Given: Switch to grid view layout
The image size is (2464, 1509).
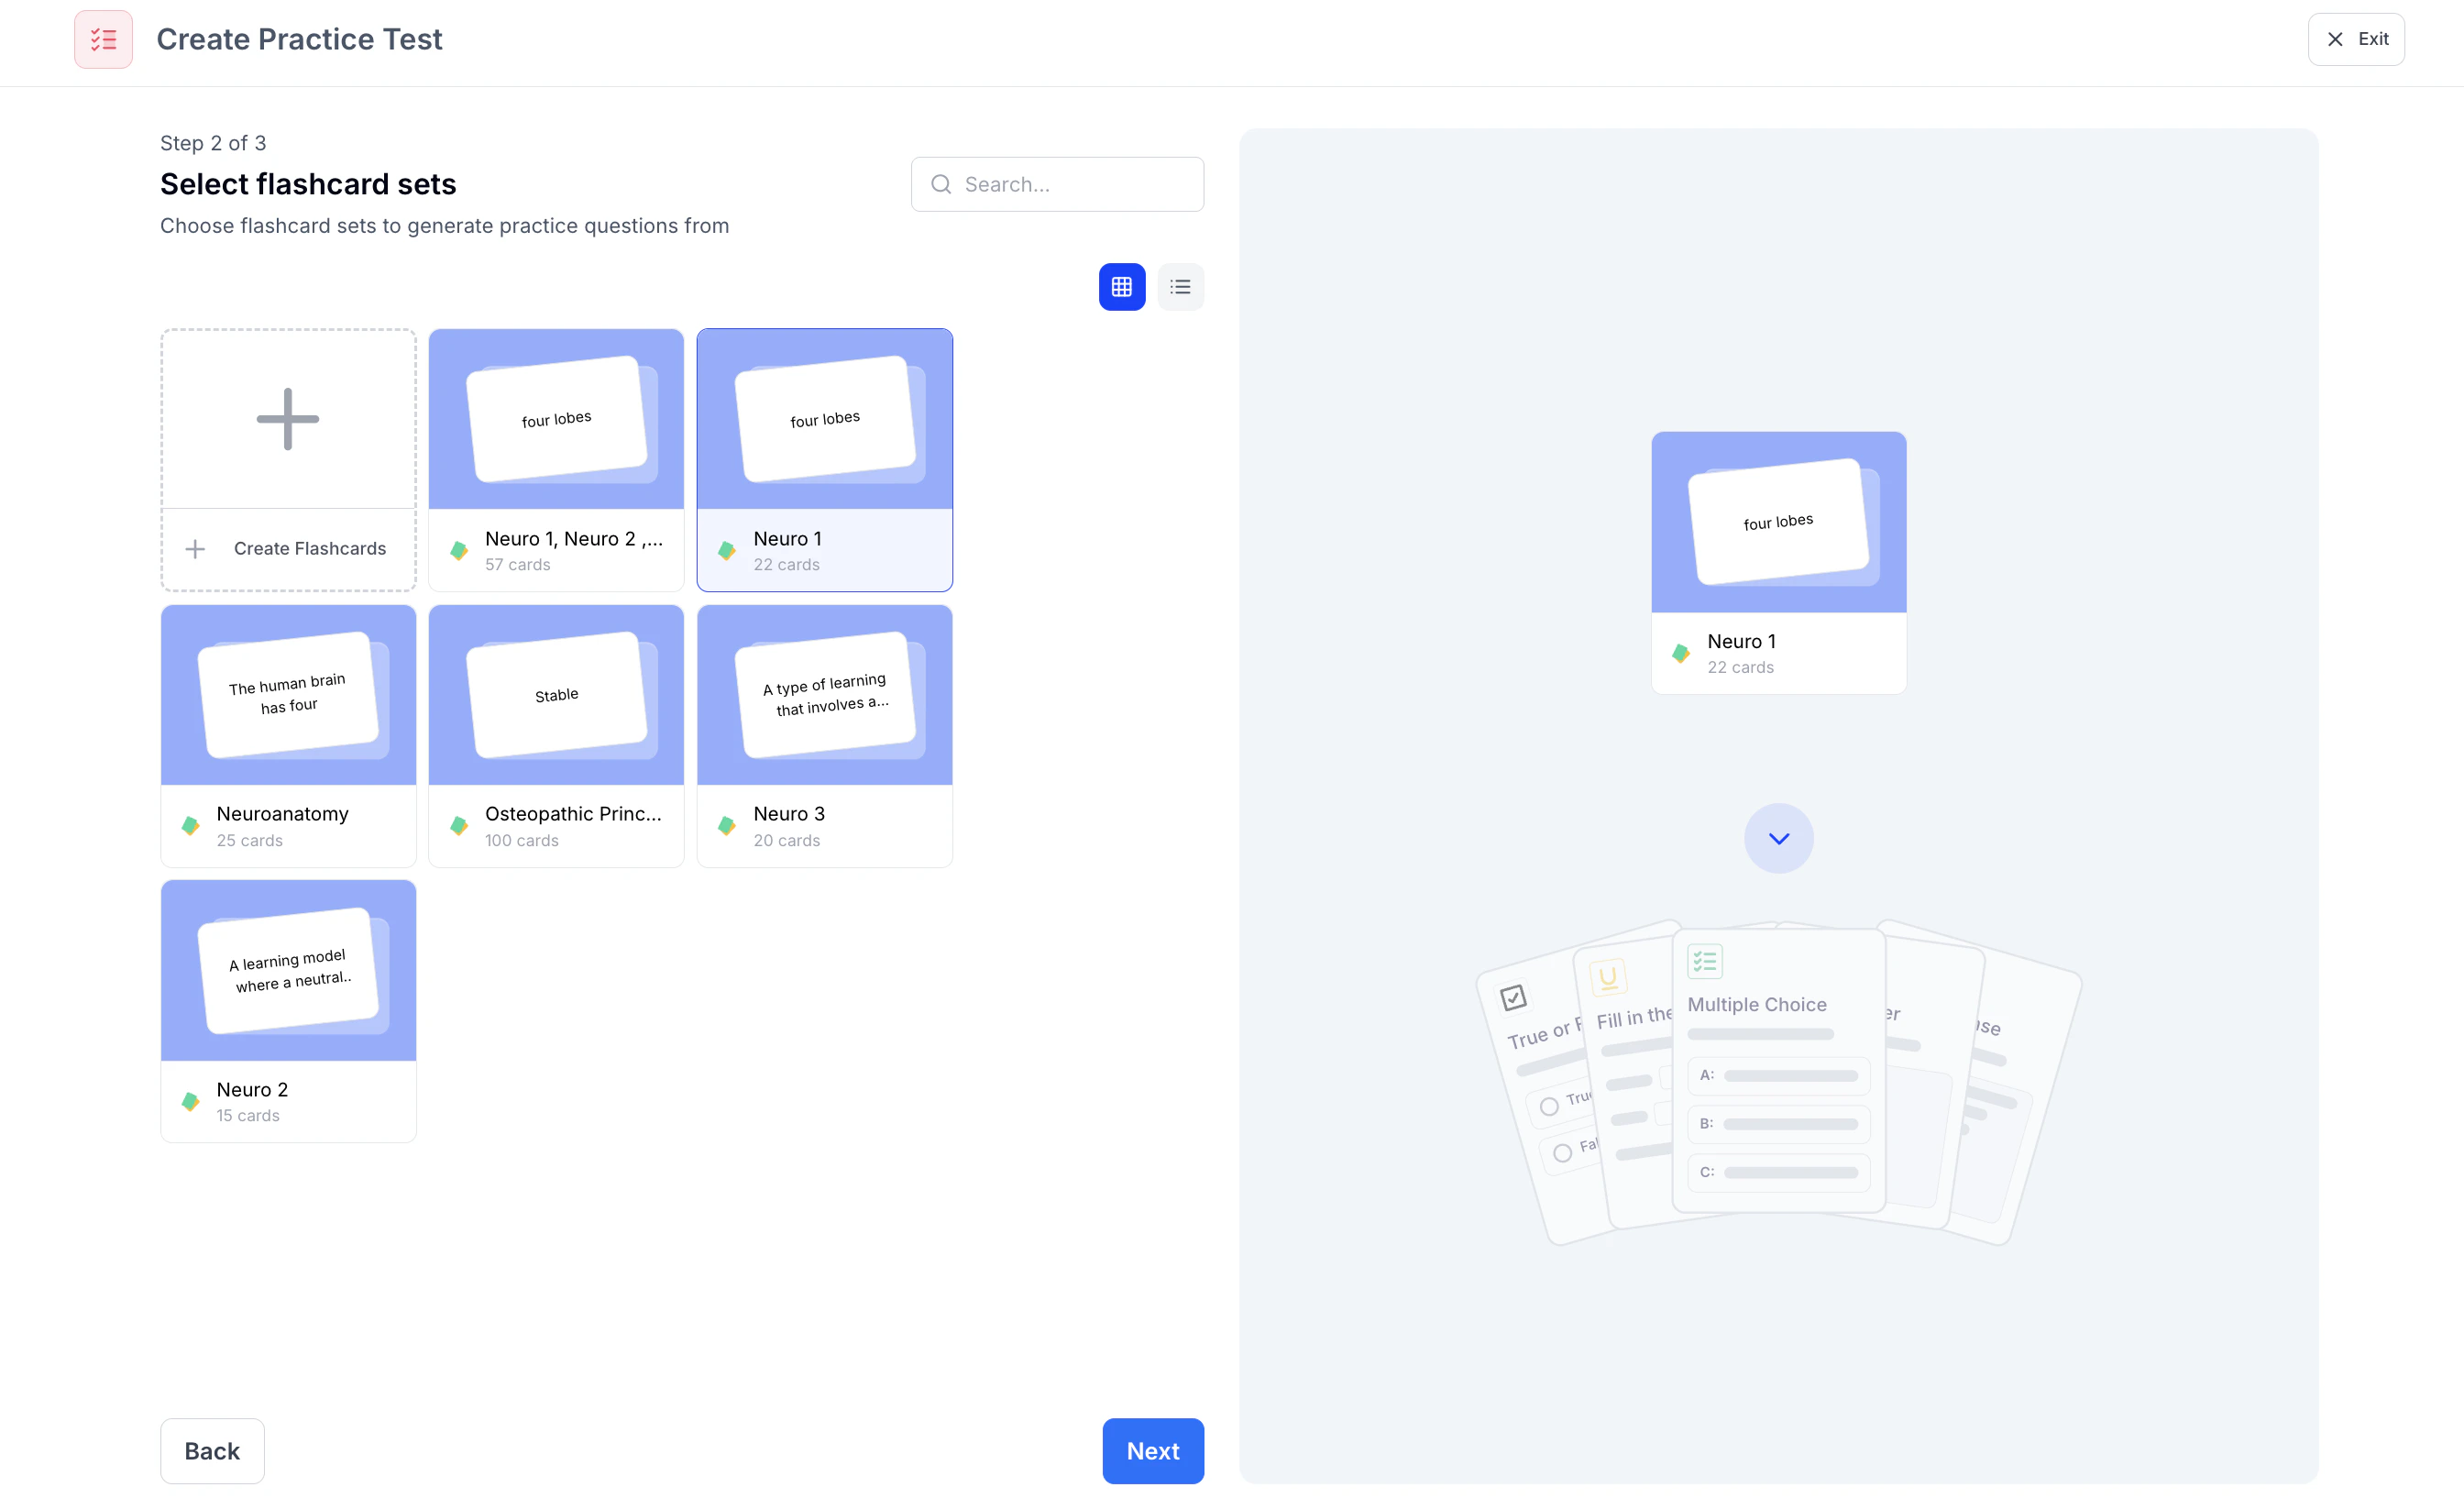Looking at the screenshot, I should 1121,287.
